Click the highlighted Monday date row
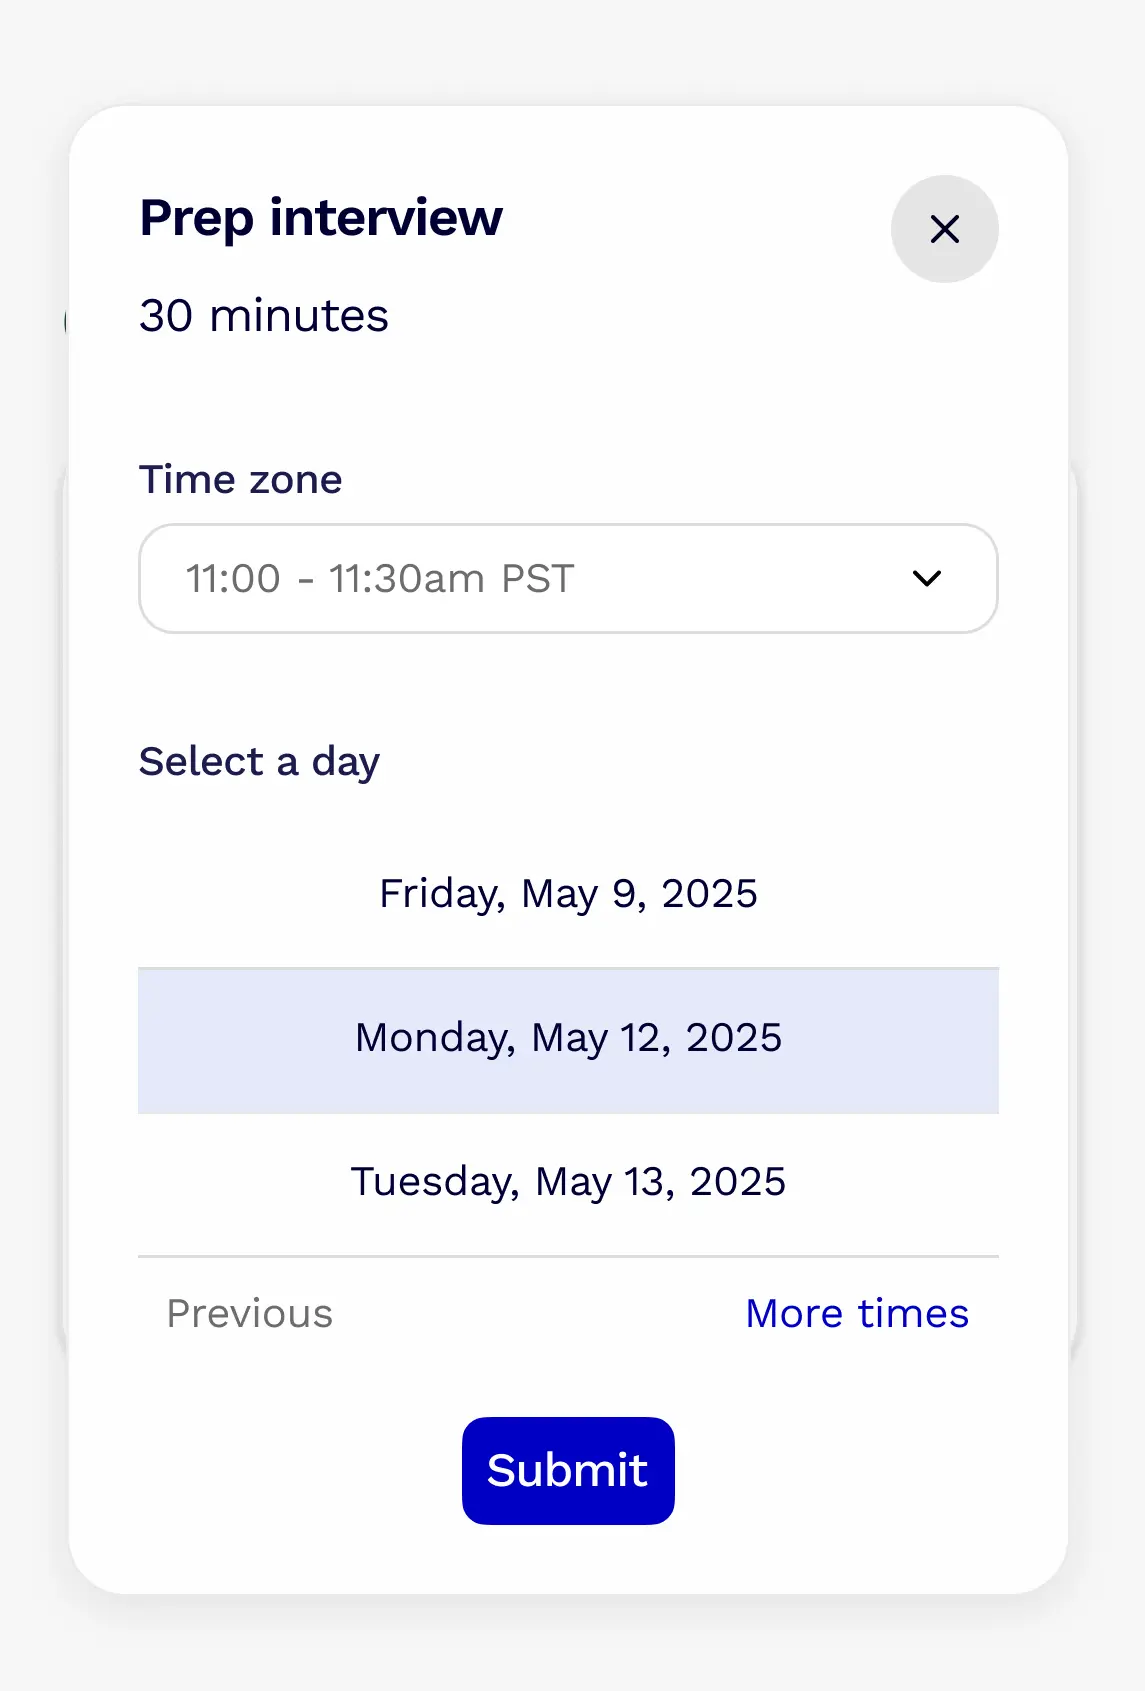Screen dimensions: 1145x1691 (x=568, y=1039)
